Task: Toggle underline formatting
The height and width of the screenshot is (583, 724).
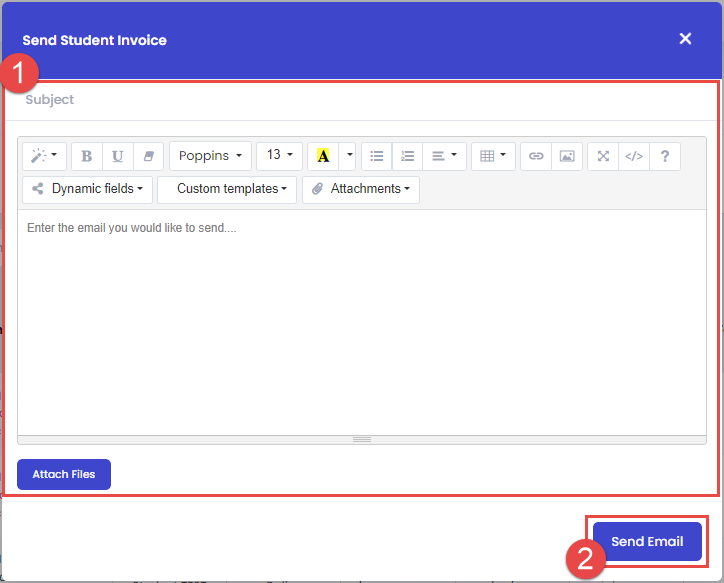Action: click(x=118, y=156)
